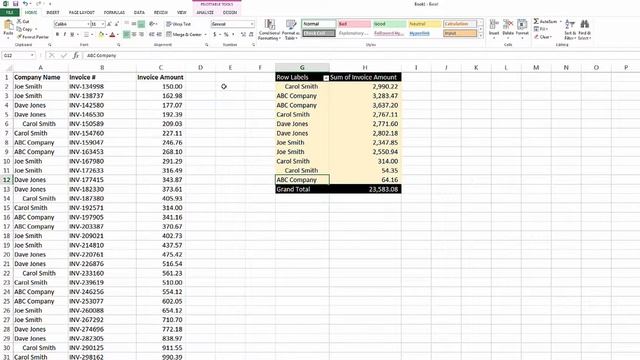Apply Percent Style format

click(226, 35)
